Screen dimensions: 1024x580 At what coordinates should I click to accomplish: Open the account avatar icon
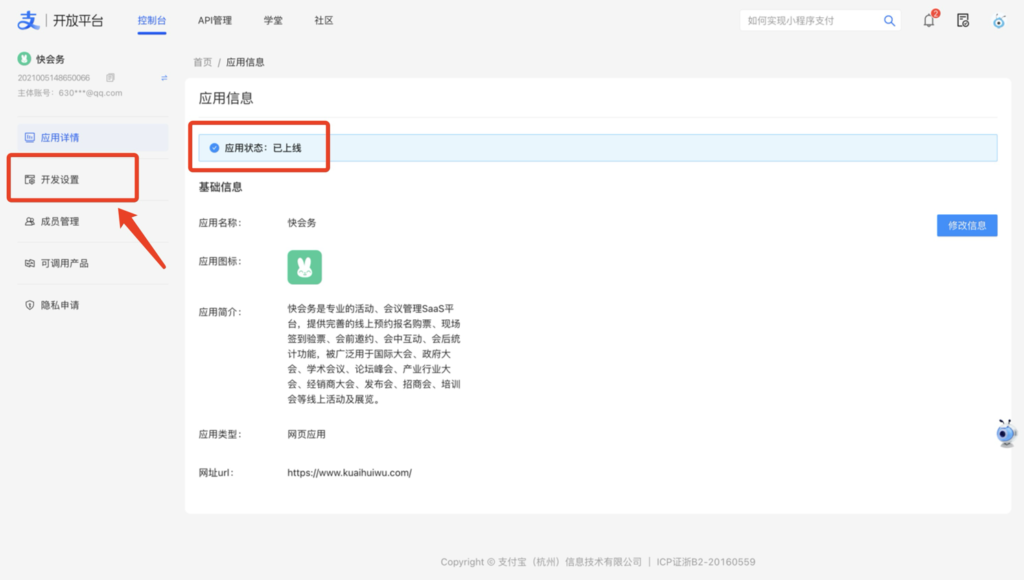click(x=999, y=21)
